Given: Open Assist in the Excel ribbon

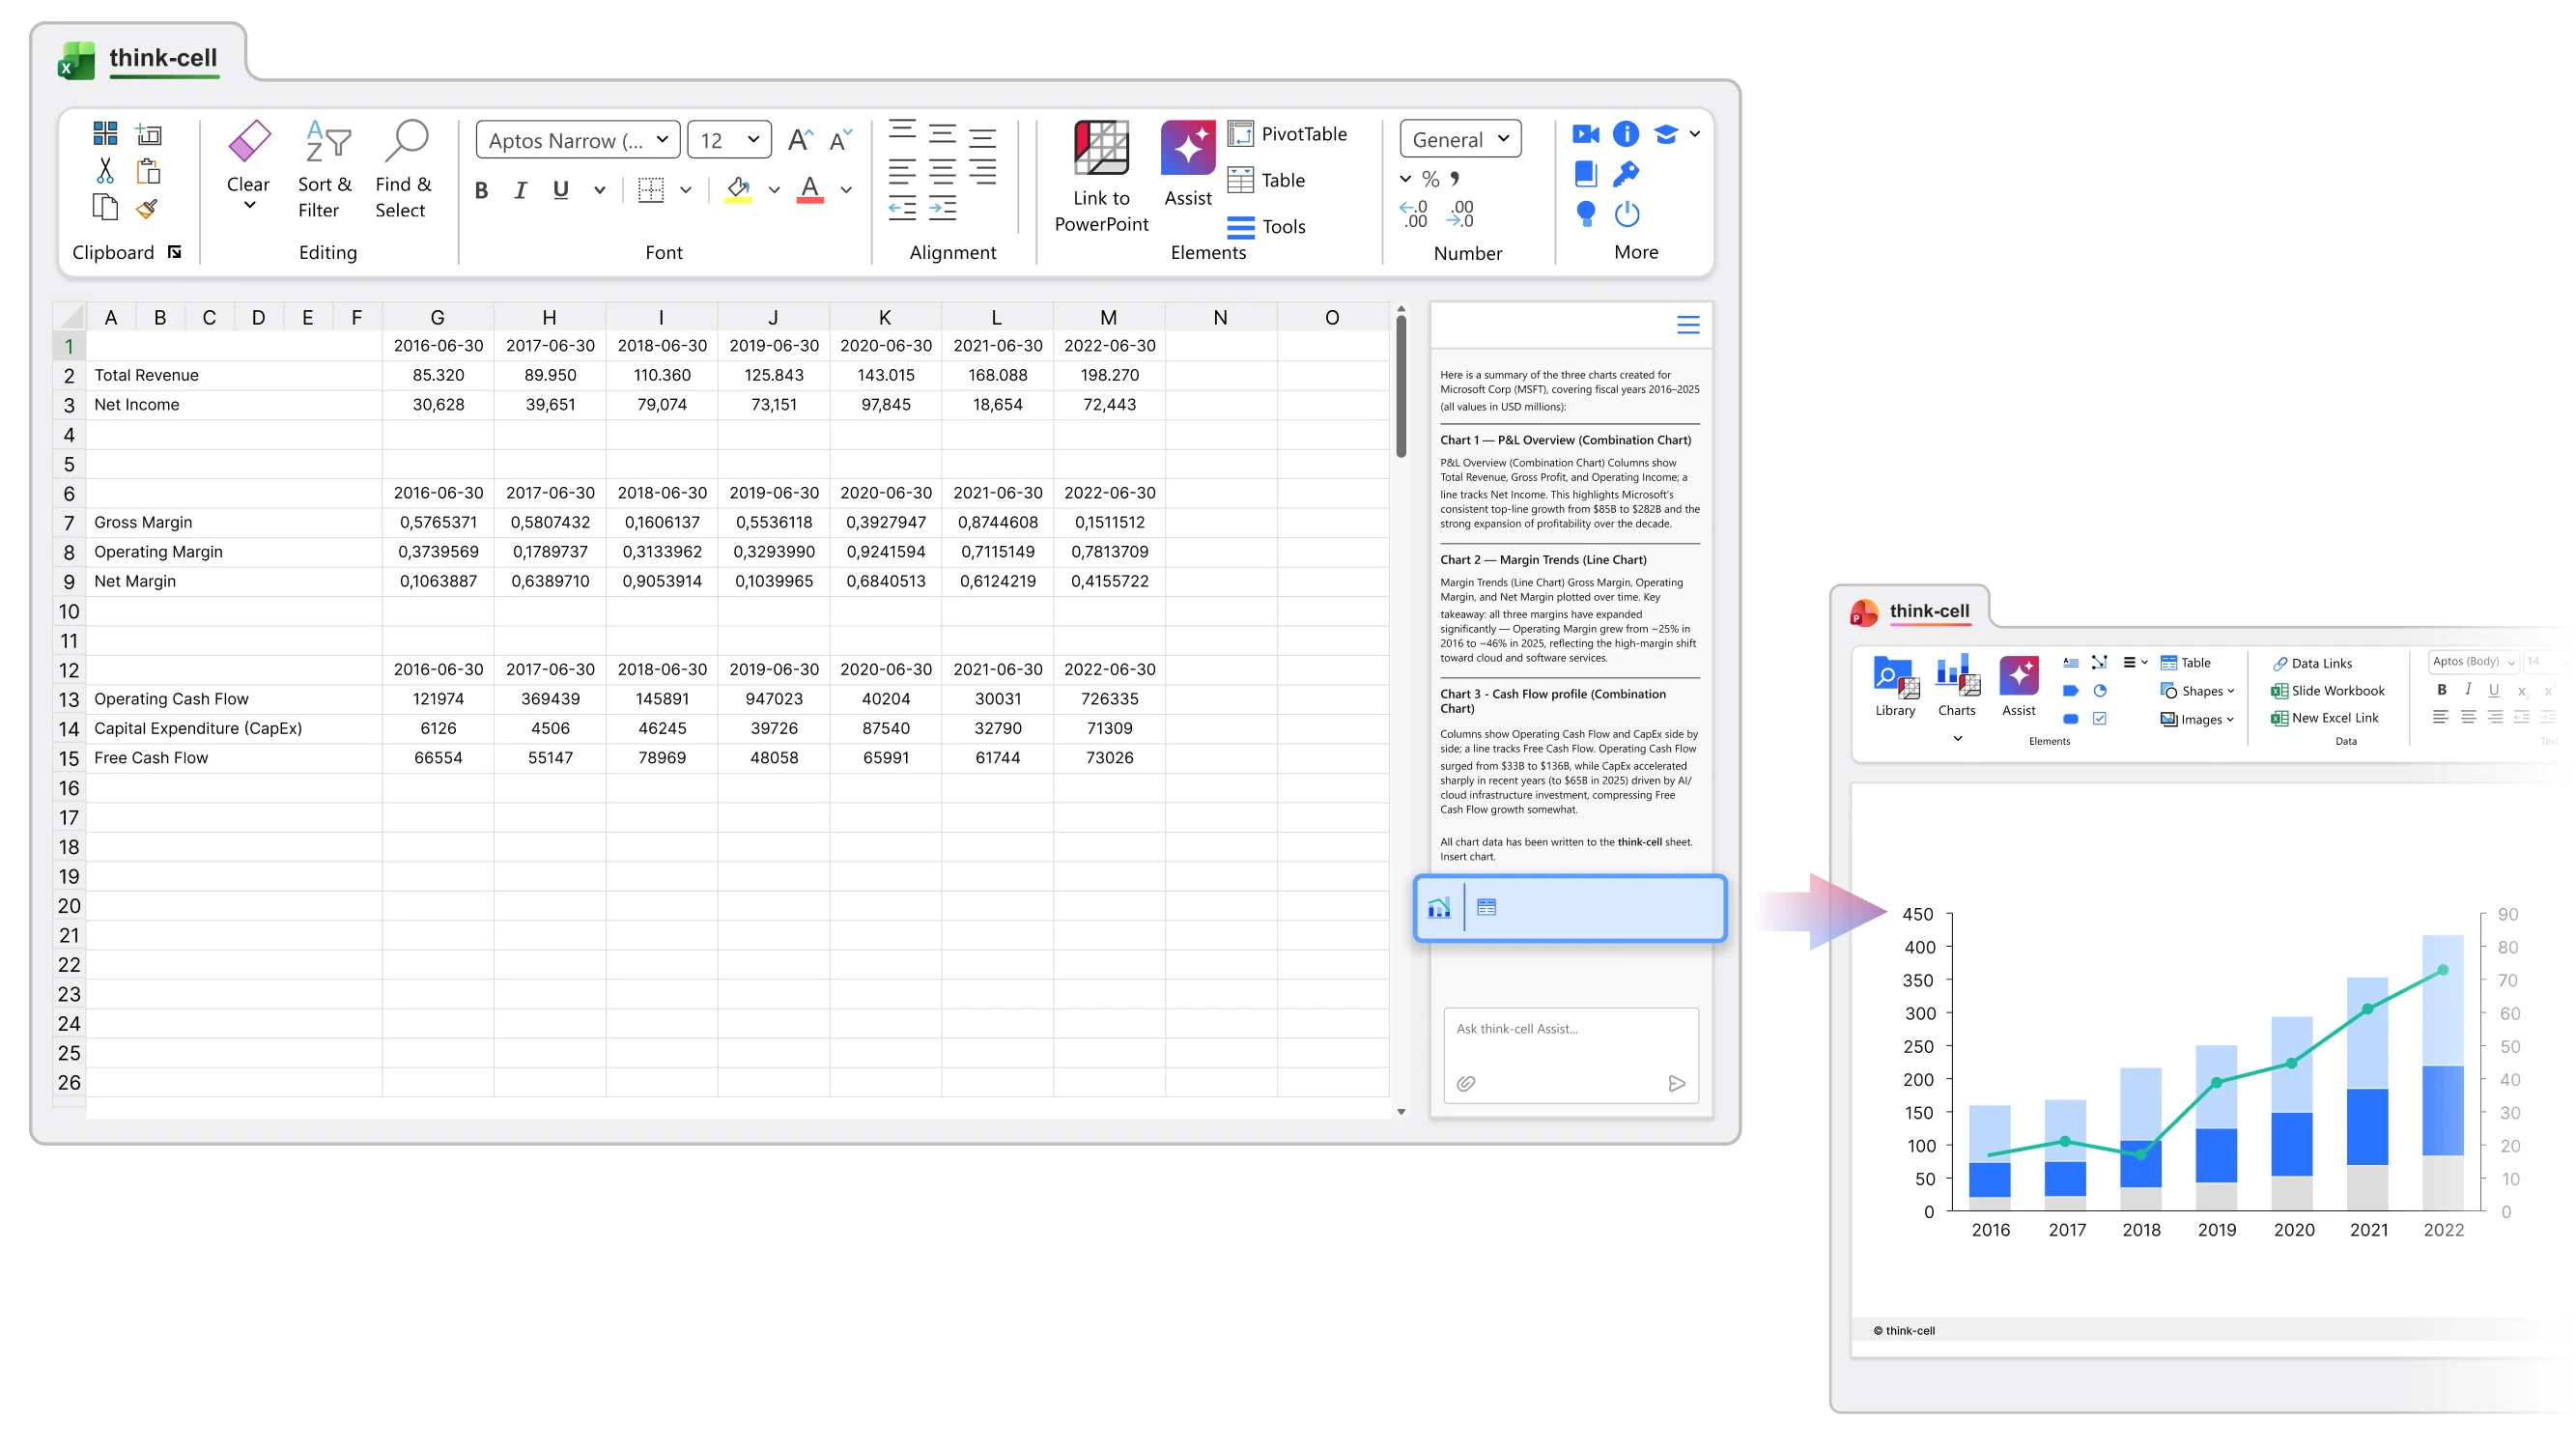Looking at the screenshot, I should [x=1187, y=164].
